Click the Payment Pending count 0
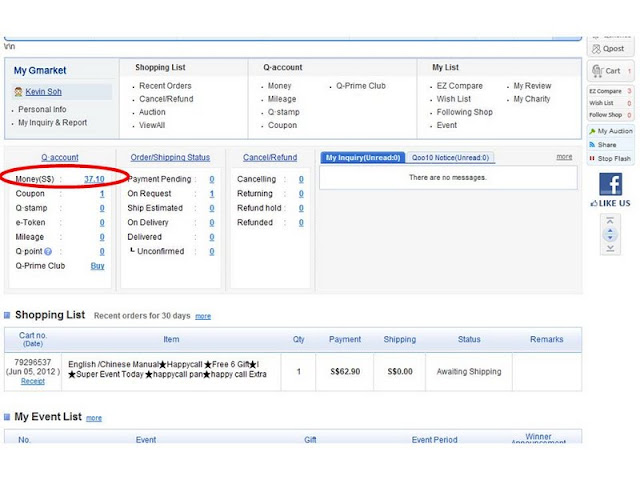 click(212, 179)
